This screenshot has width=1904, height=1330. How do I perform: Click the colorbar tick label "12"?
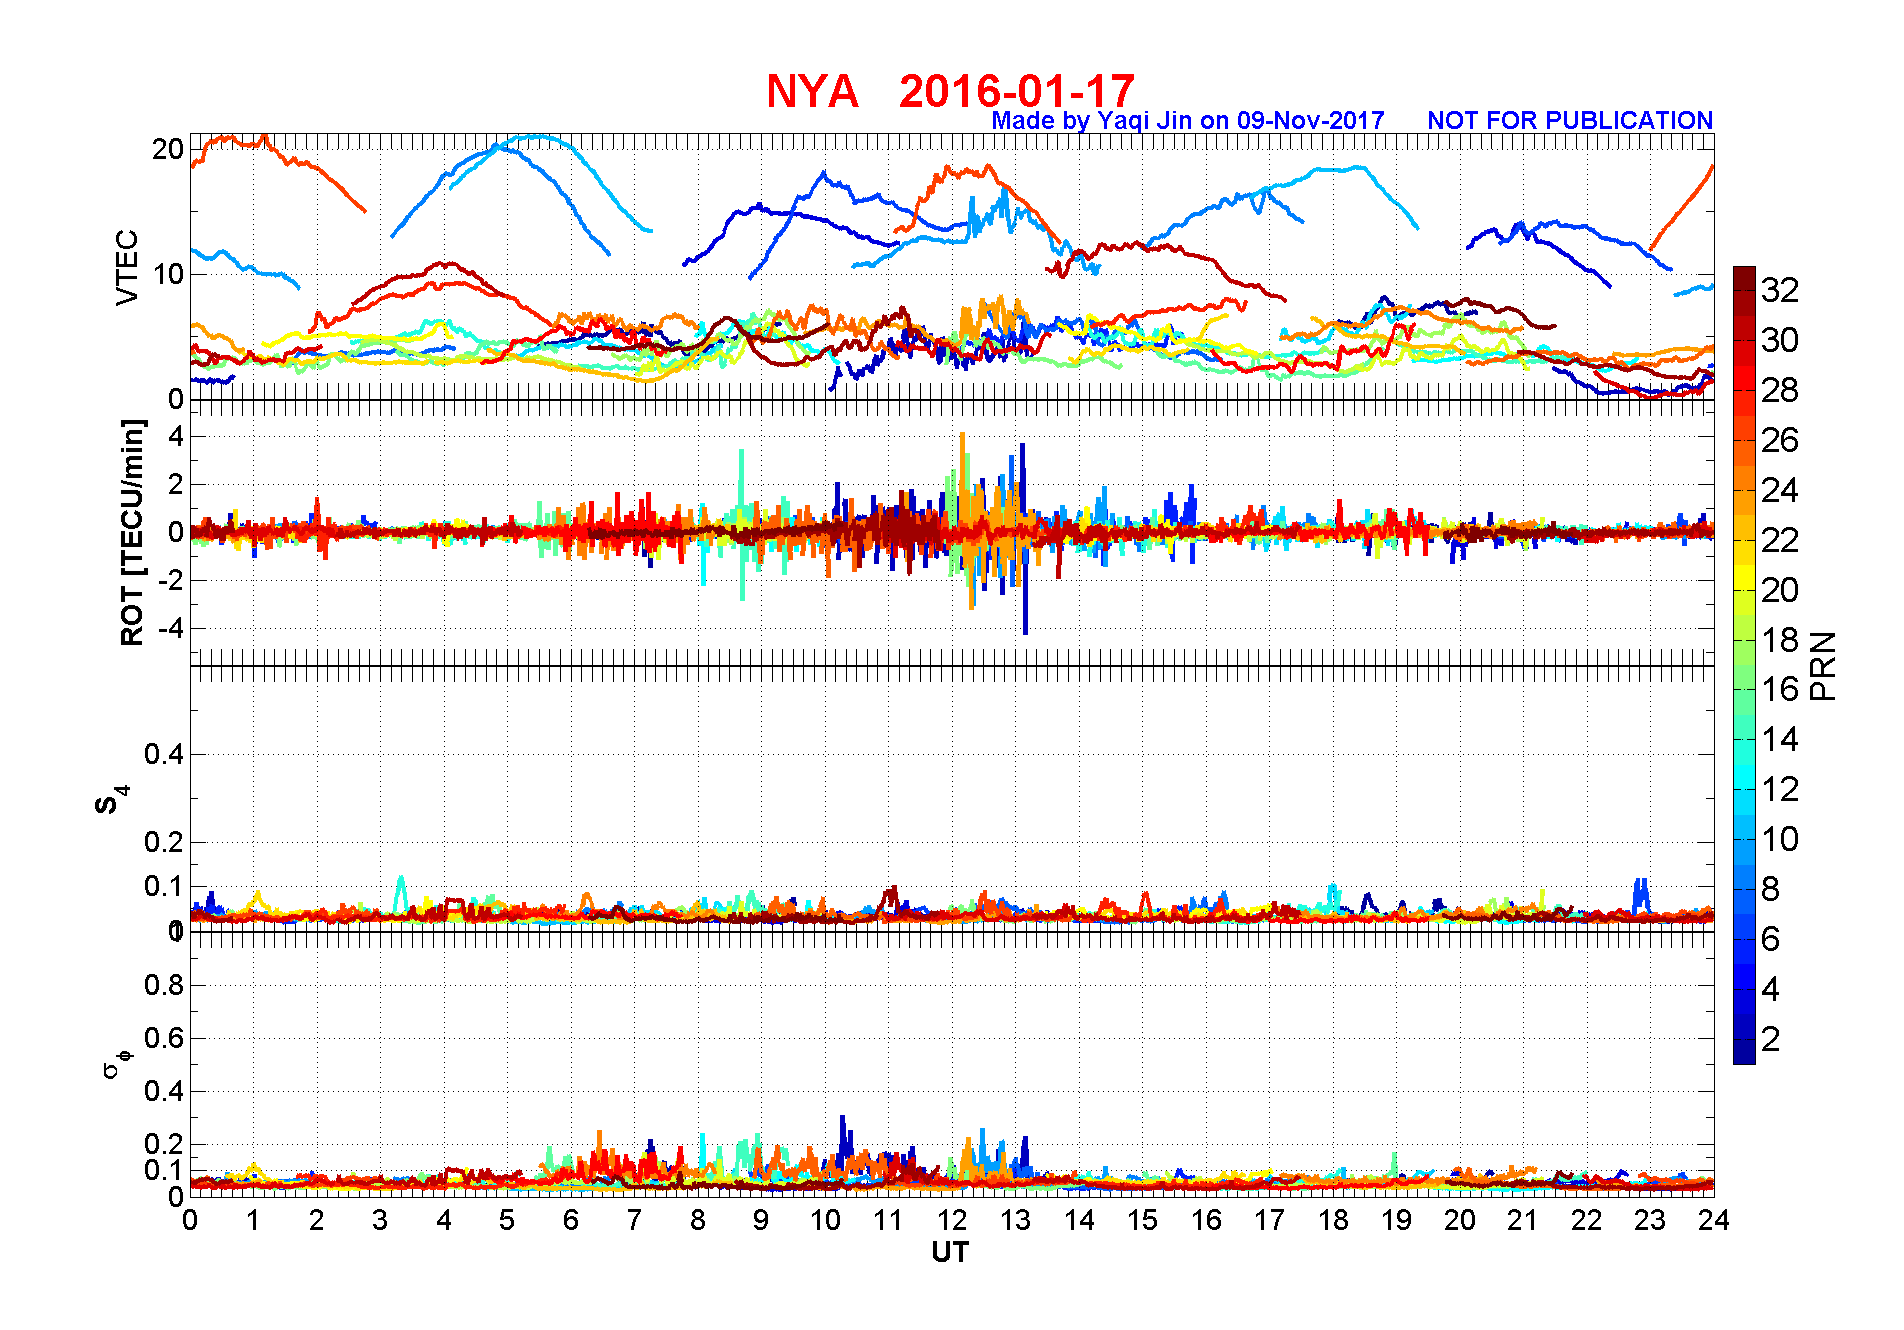(x=1780, y=789)
